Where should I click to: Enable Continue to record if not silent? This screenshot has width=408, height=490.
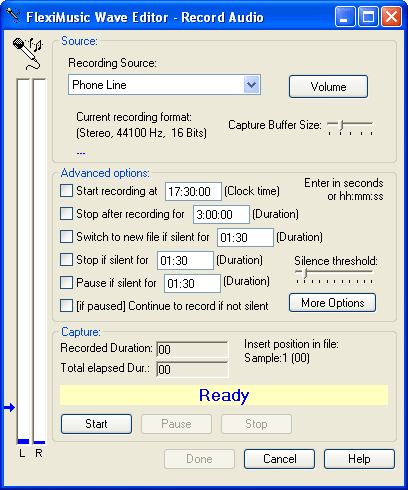(66, 306)
